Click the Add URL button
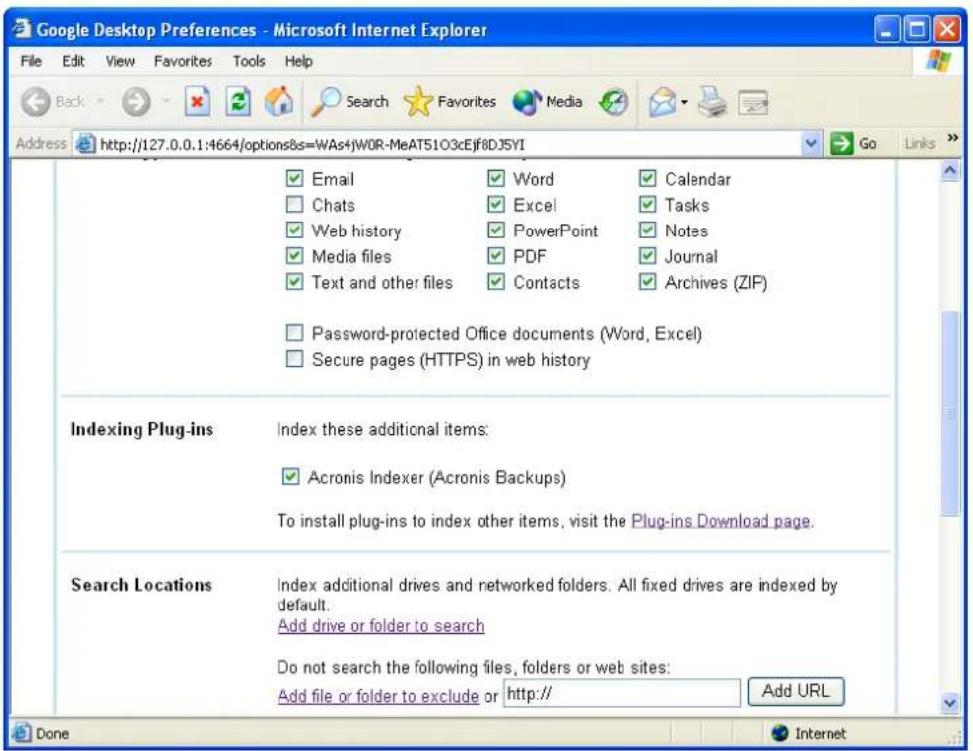Viewport: 973px width, 751px height. pyautogui.click(x=796, y=691)
